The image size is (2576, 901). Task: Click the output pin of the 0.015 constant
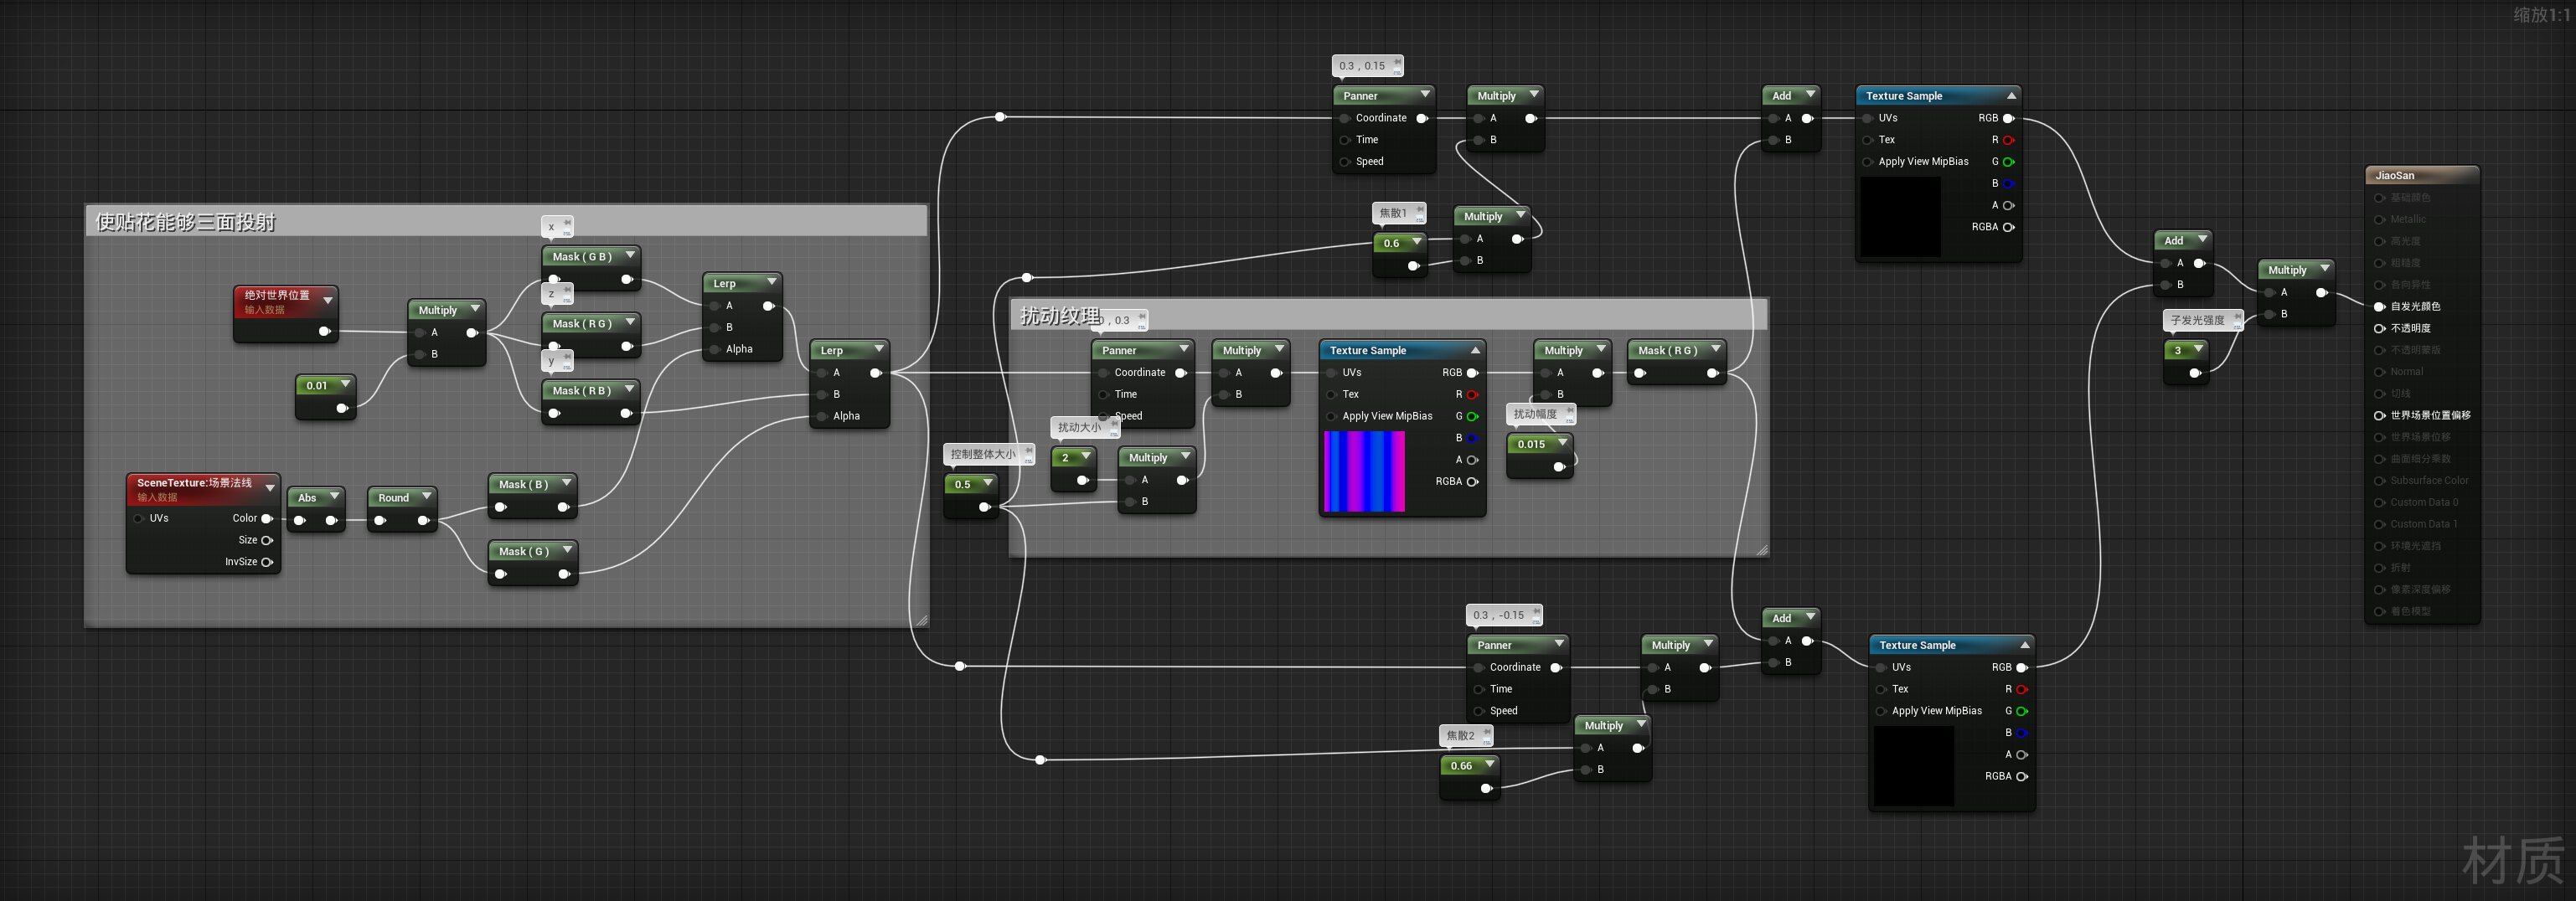pos(1559,467)
